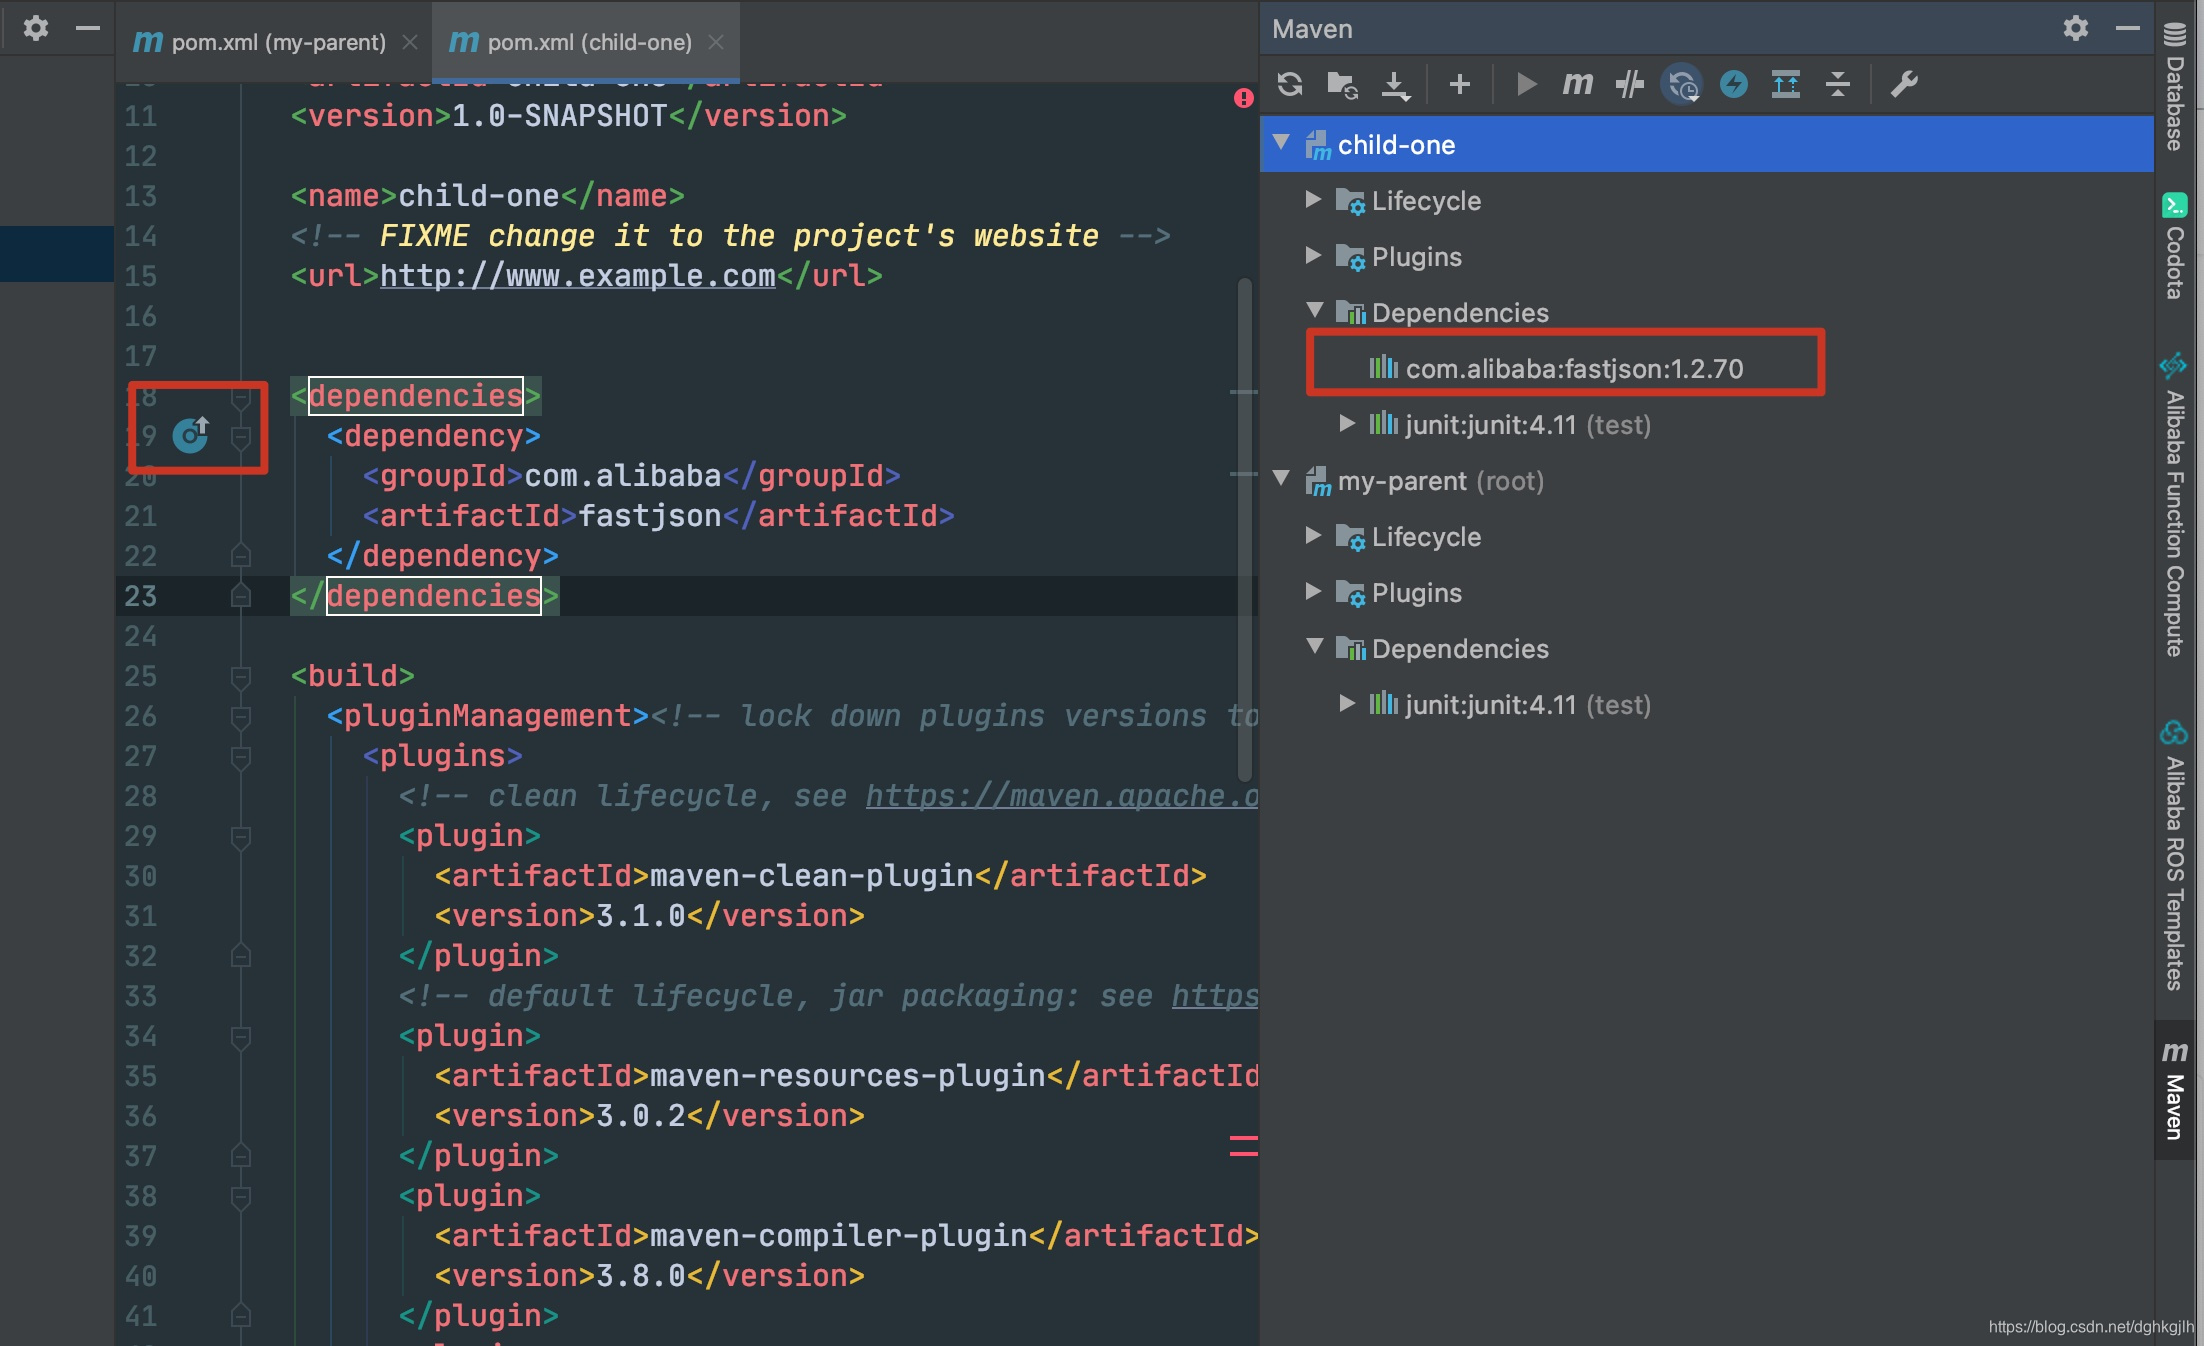The image size is (2204, 1346).
Task: Show Maven dependencies diagram icon
Action: click(1786, 84)
